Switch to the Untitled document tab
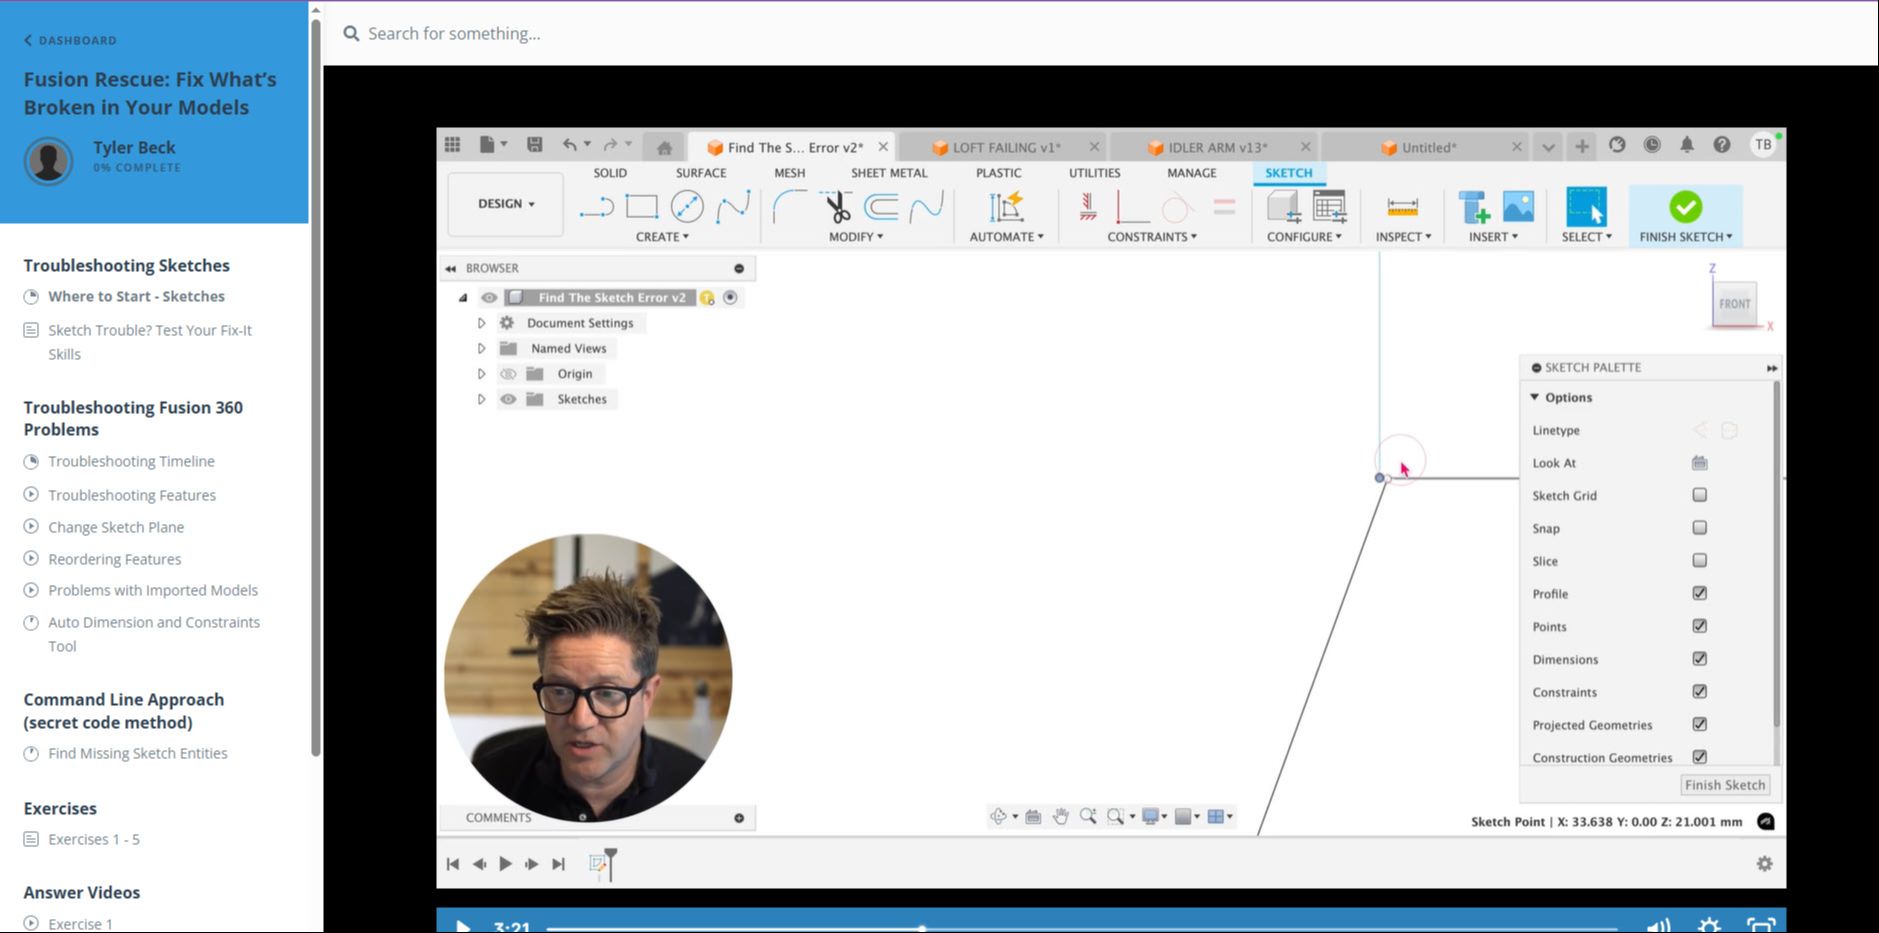 pos(1429,147)
